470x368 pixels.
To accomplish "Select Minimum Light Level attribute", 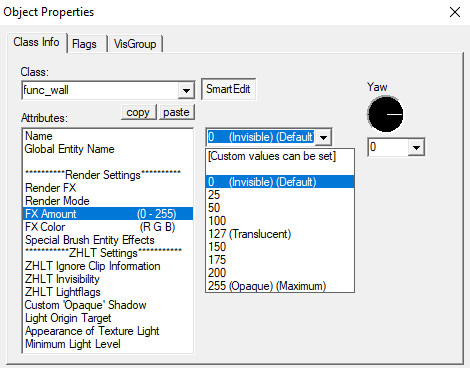I will 108,344.
